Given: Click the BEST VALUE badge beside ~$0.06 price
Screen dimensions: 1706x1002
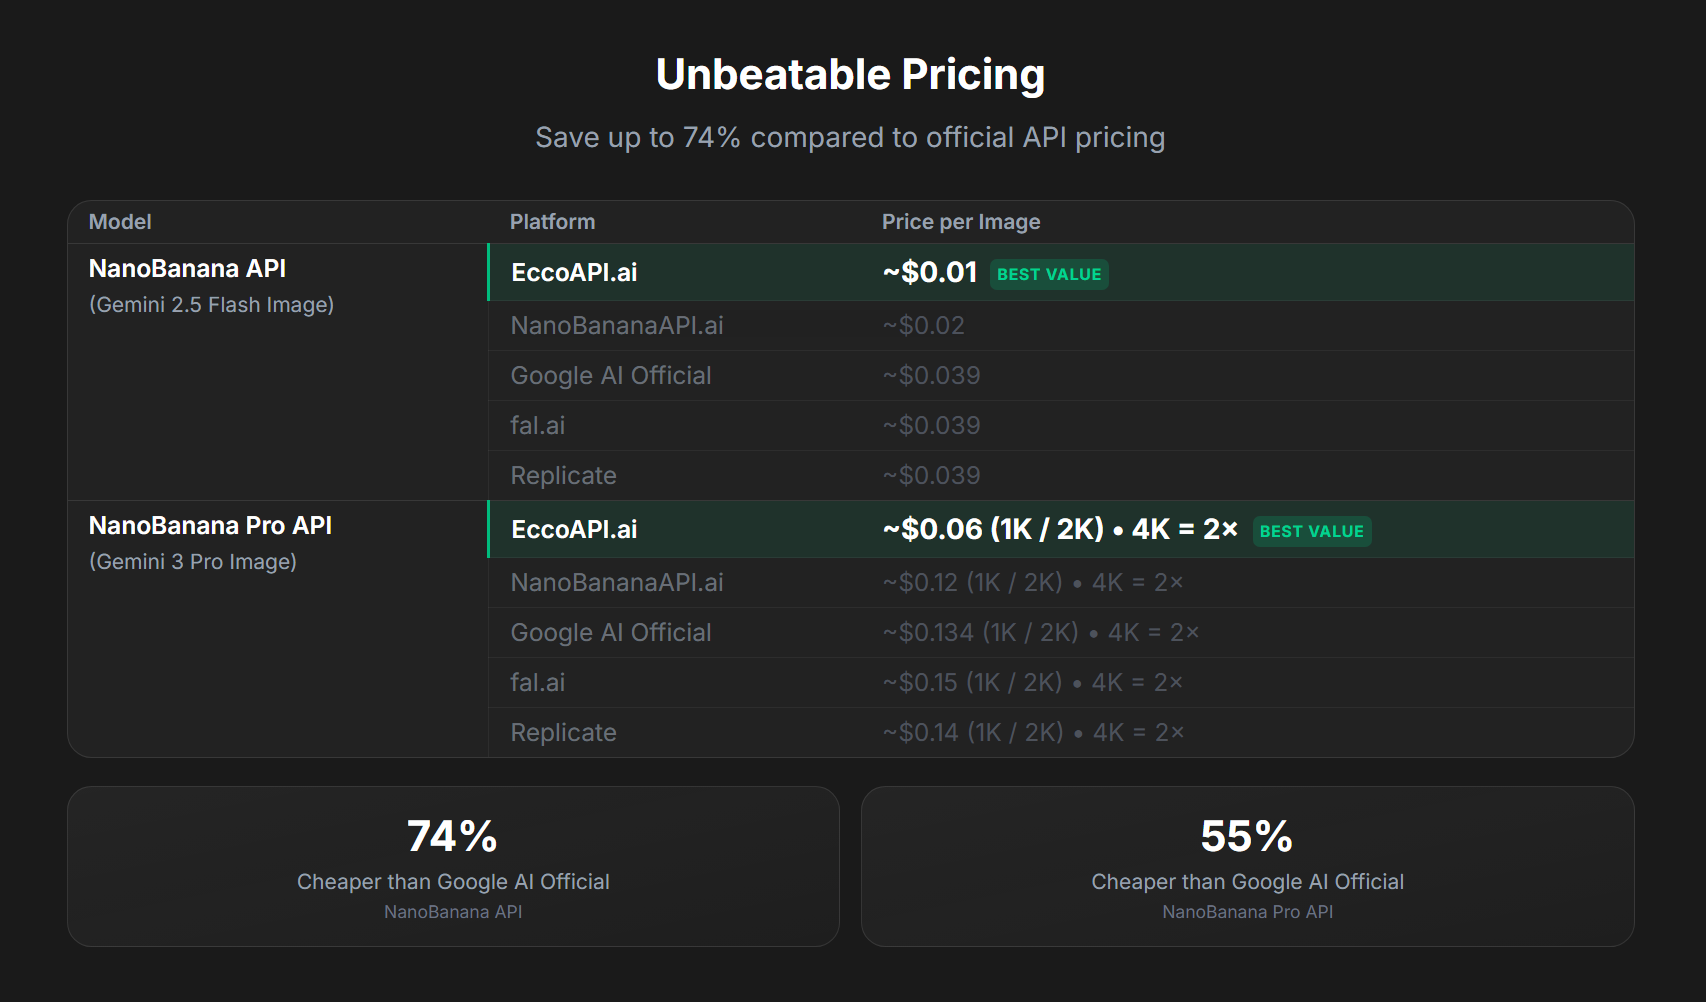Looking at the screenshot, I should (x=1311, y=531).
